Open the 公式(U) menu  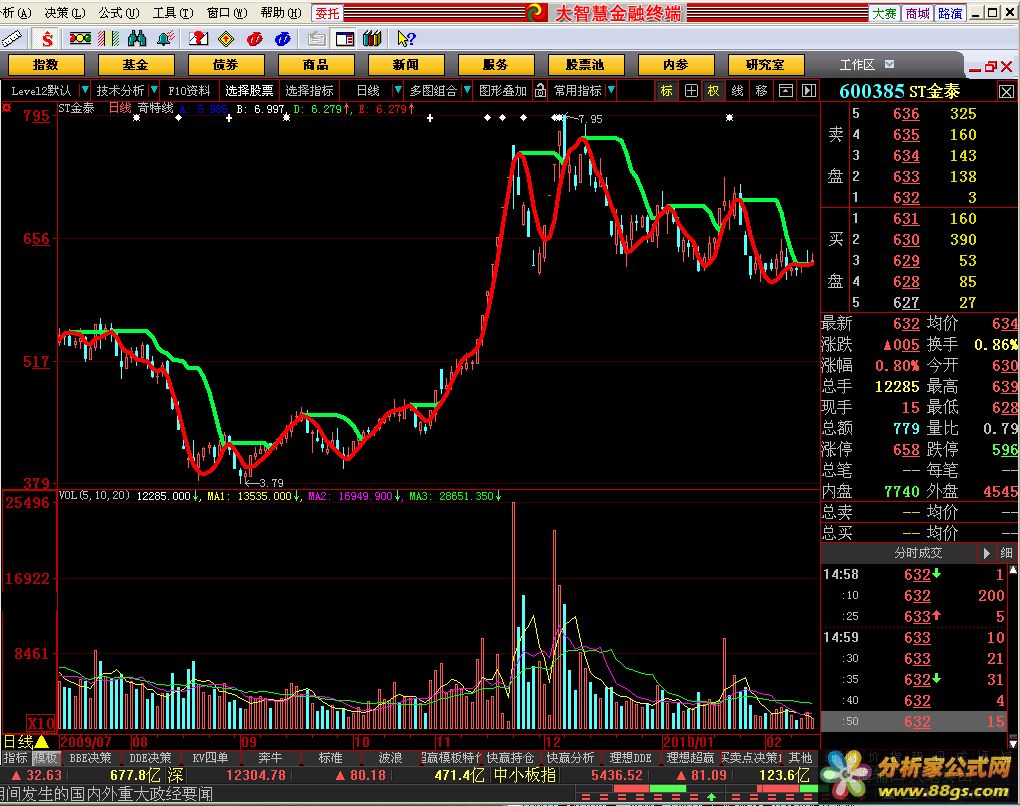118,12
